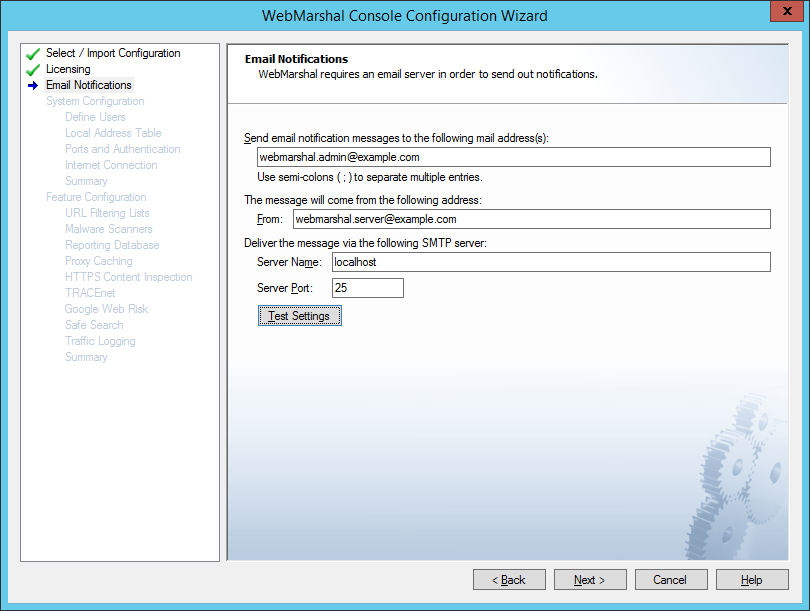810x611 pixels.
Task: Choose Ports and Authentication step
Action: (x=122, y=149)
